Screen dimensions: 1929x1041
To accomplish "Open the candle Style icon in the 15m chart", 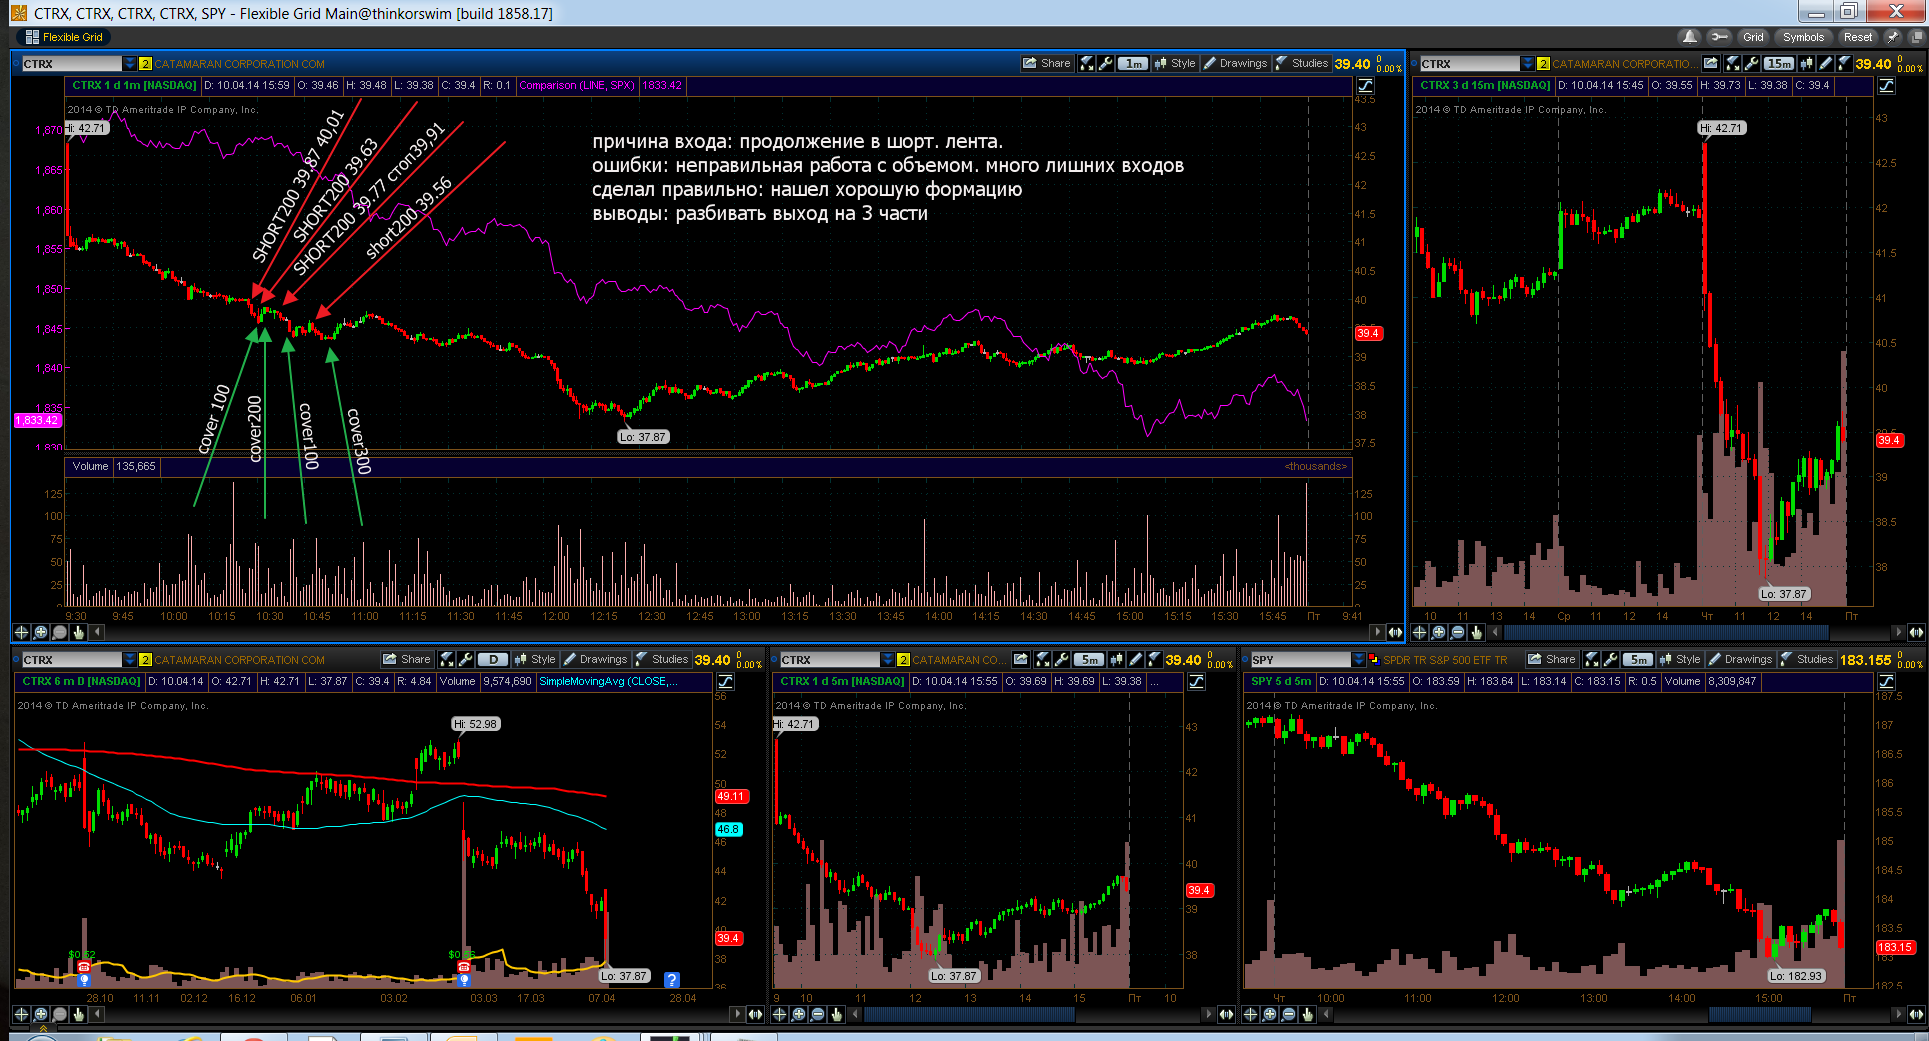I will [x=1806, y=63].
